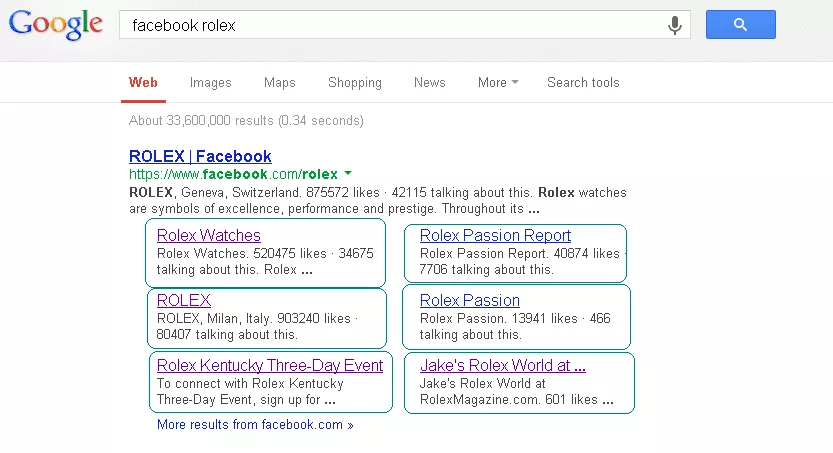Open the Shopping tab
Viewport: 833px width, 453px height.
pyautogui.click(x=355, y=83)
